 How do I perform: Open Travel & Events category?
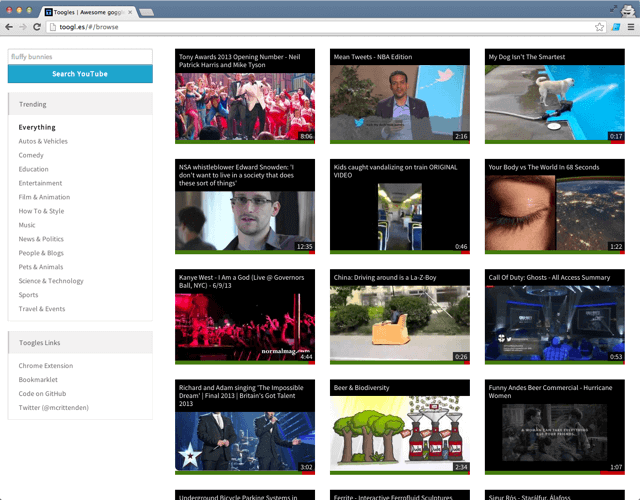click(x=42, y=309)
